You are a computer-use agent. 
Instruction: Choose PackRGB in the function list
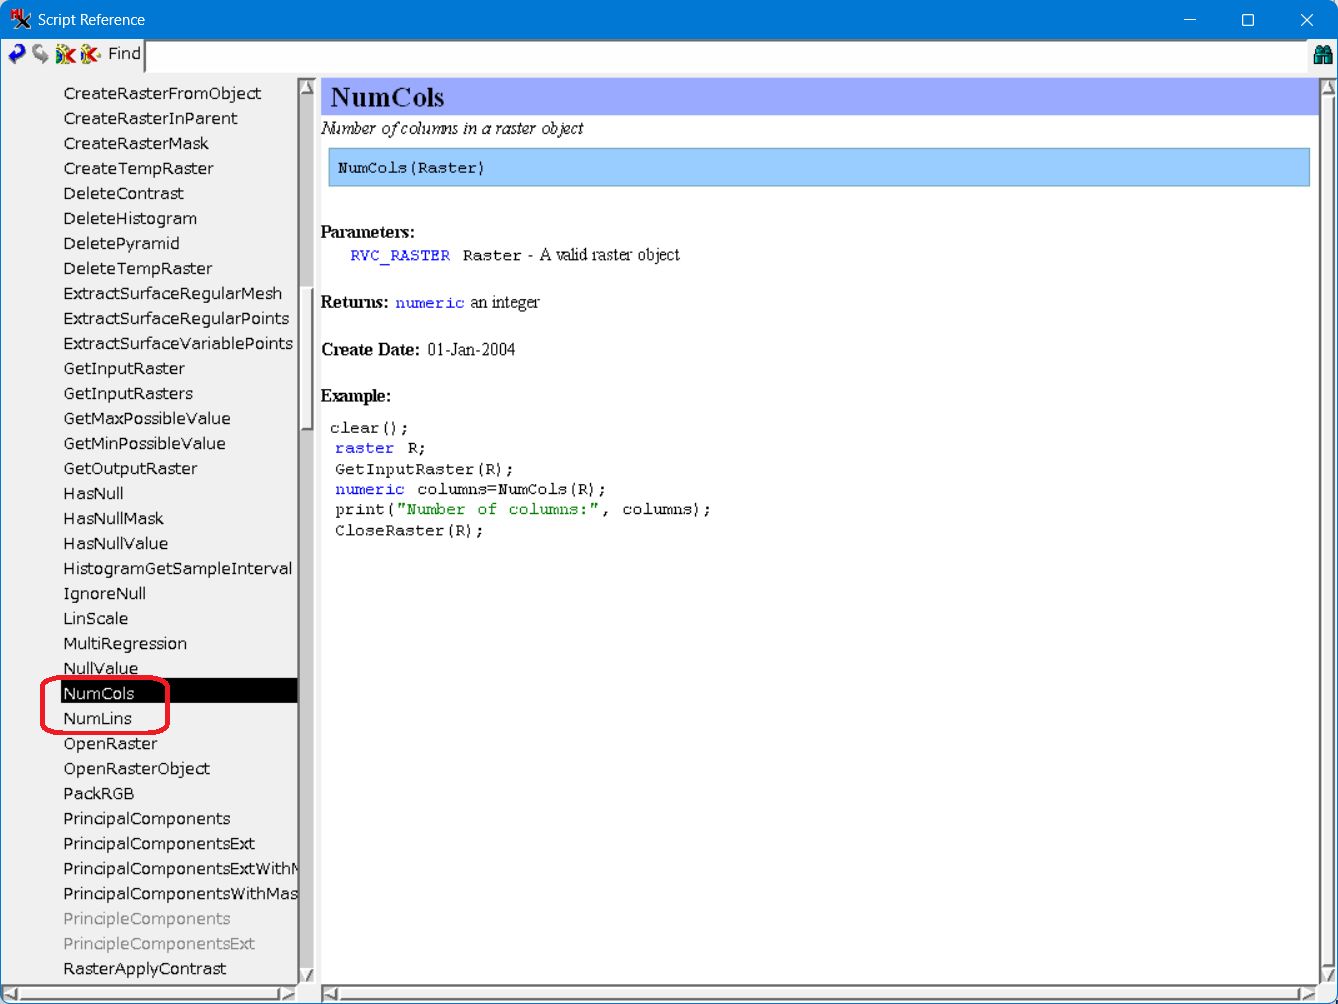pos(98,793)
